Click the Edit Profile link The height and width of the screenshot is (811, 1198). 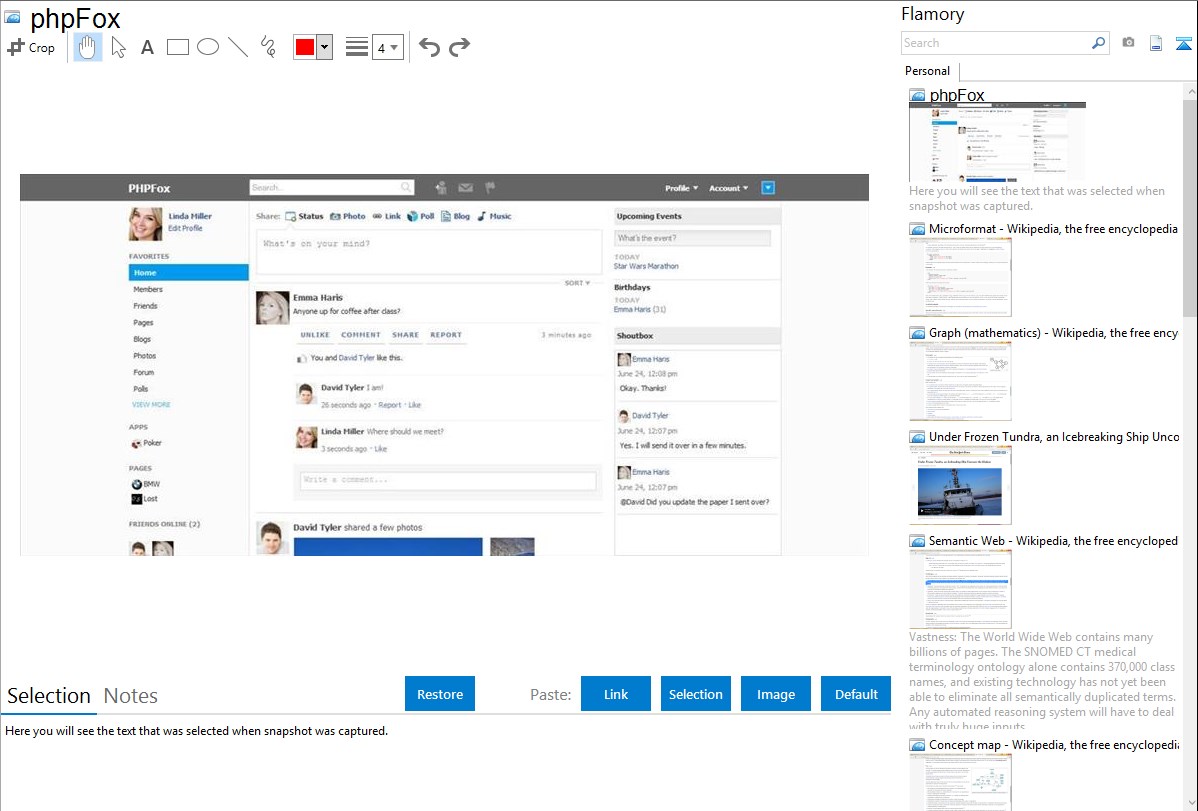pyautogui.click(x=186, y=228)
